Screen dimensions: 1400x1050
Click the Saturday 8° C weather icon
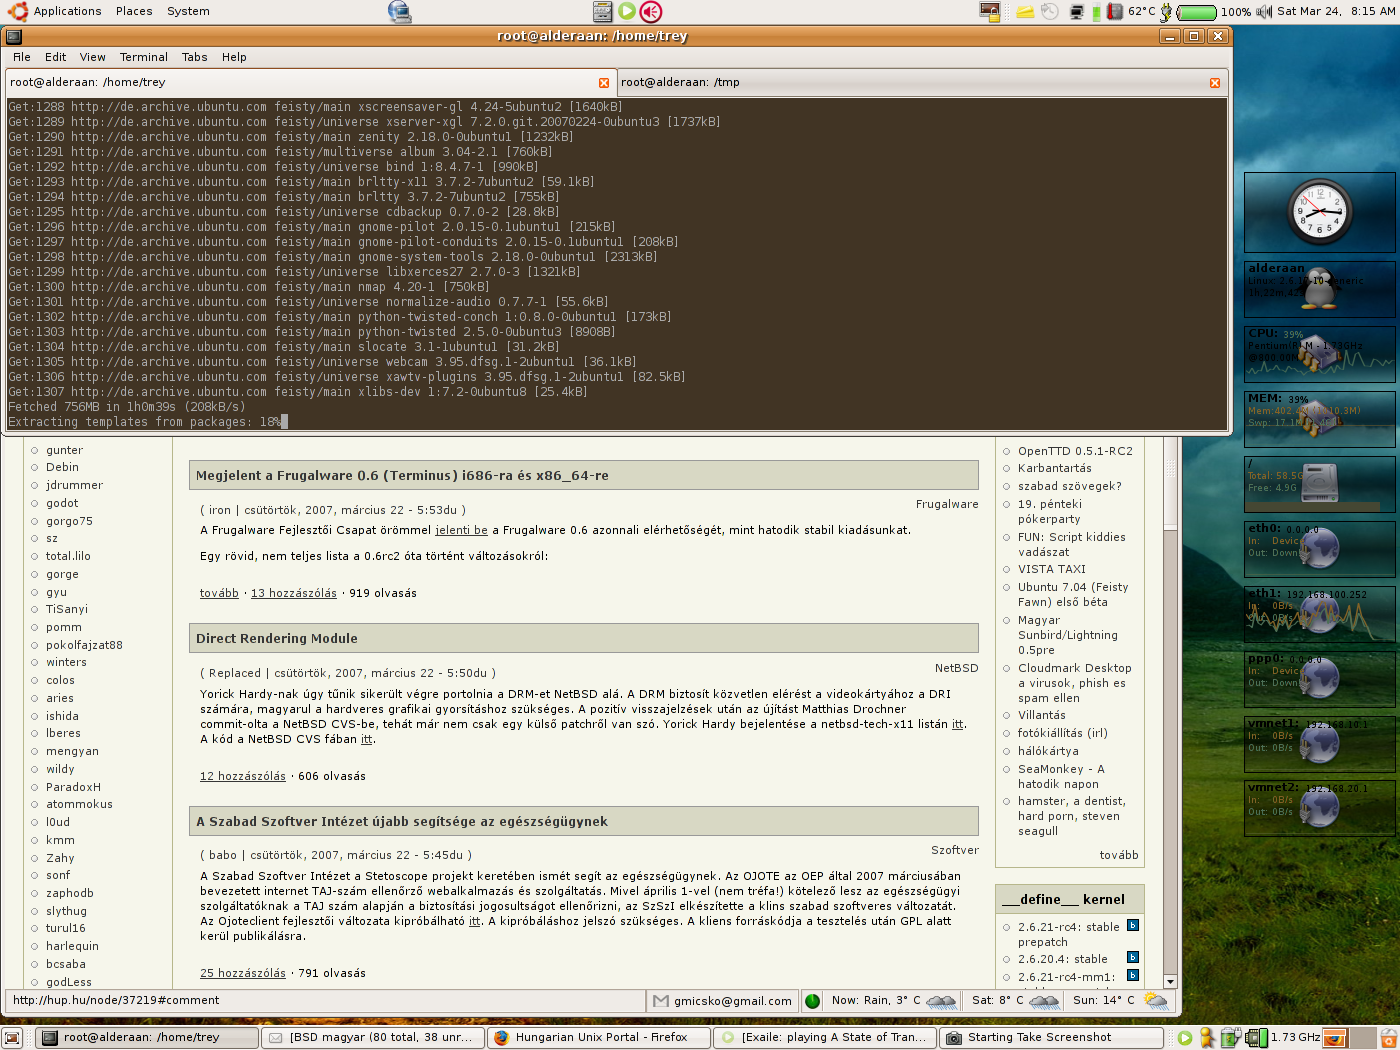[x=1044, y=1000]
